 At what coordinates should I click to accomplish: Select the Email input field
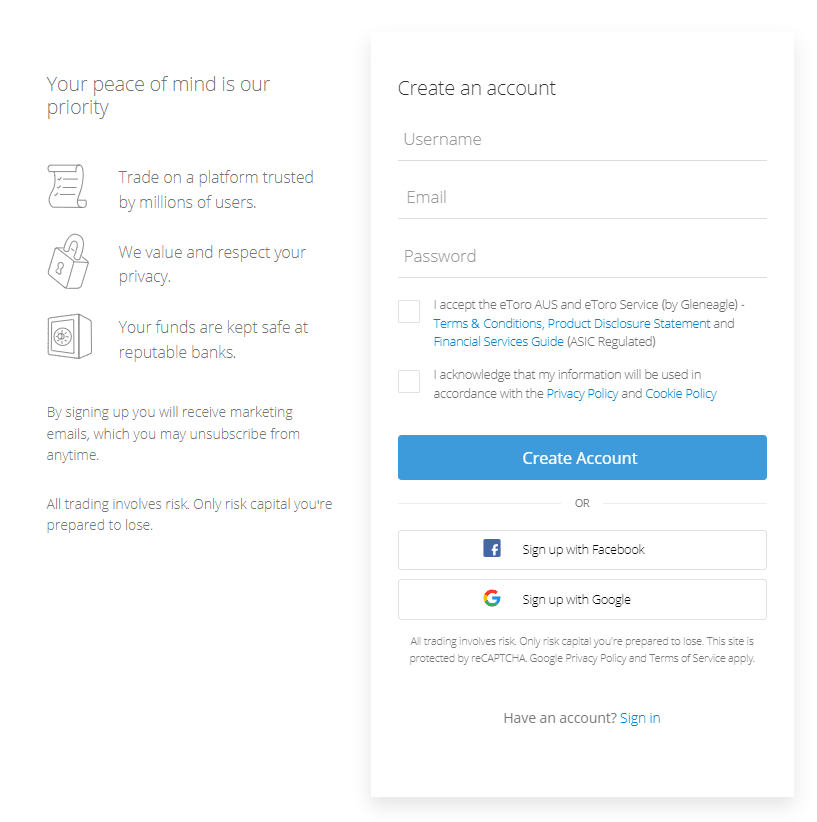pyautogui.click(x=582, y=198)
